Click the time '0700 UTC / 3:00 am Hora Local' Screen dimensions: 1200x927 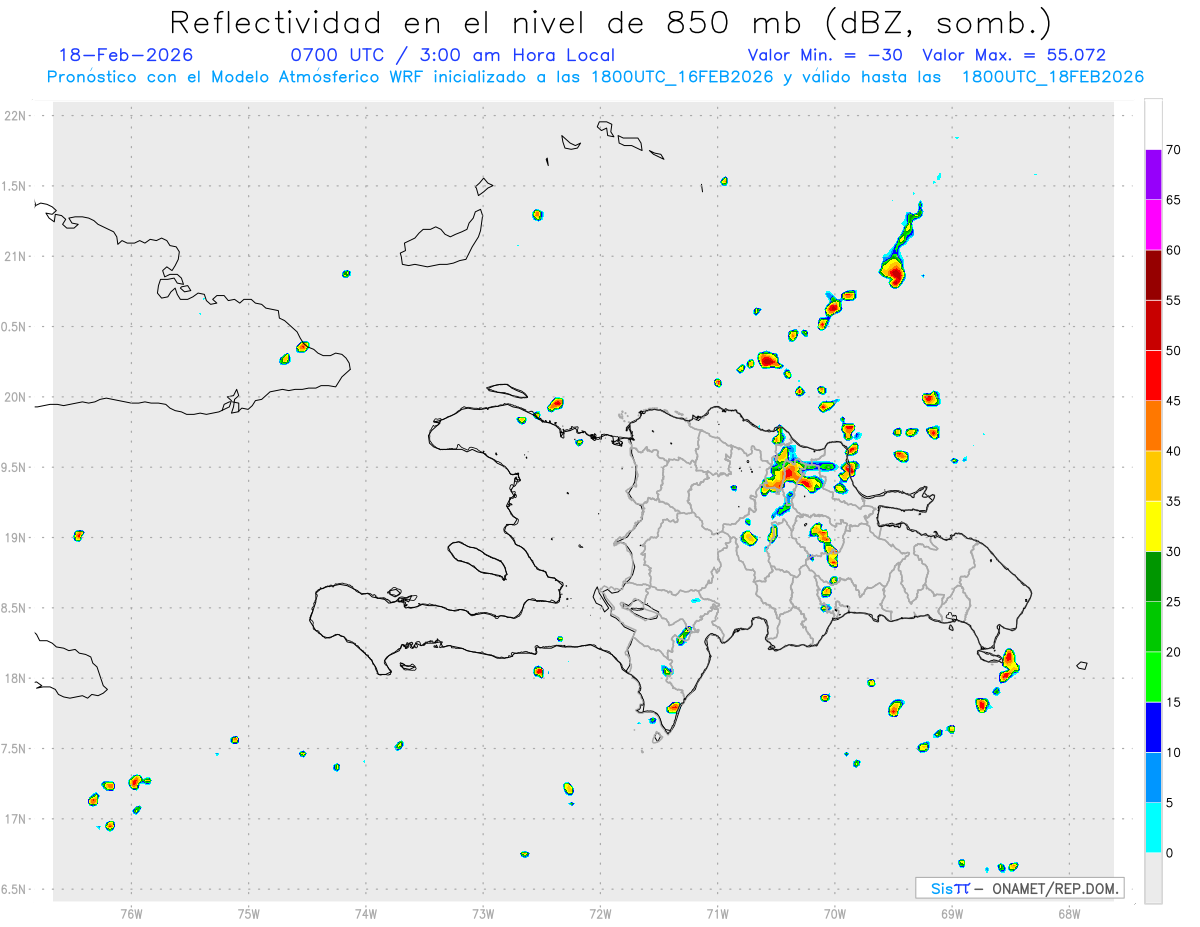453,55
